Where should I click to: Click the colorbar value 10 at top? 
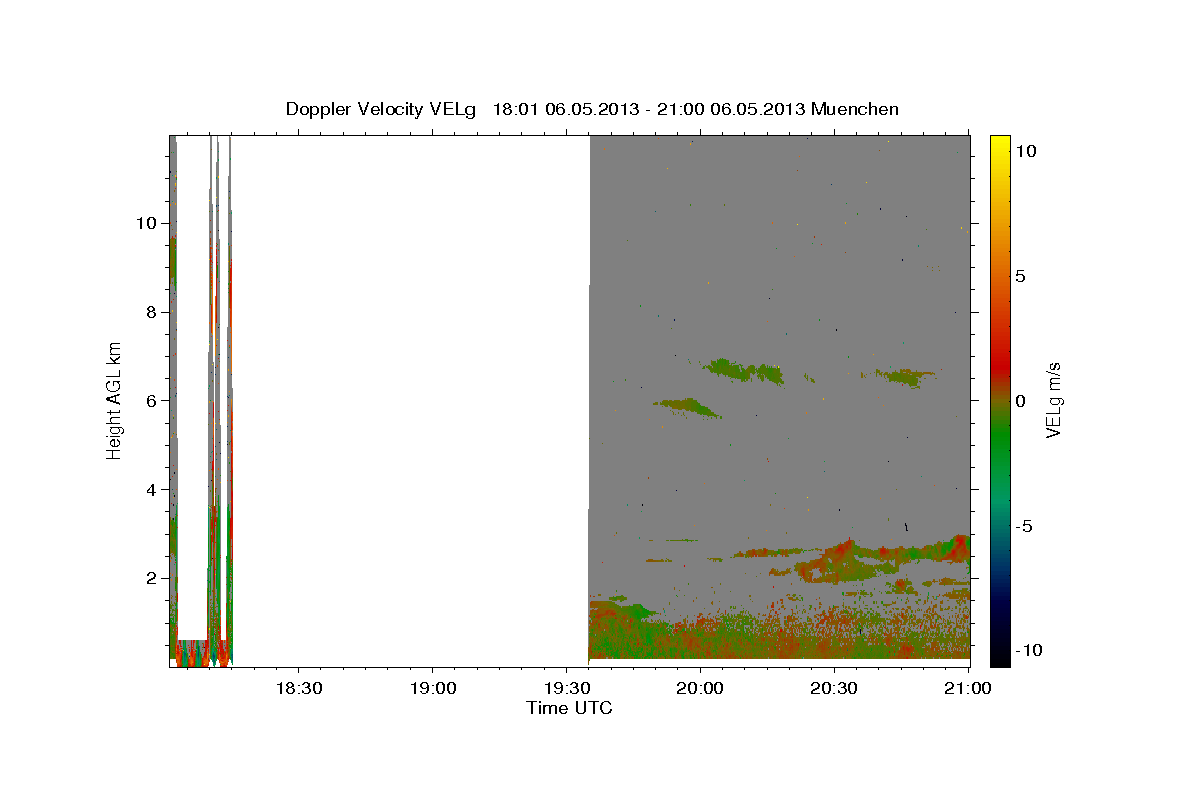pos(1025,151)
